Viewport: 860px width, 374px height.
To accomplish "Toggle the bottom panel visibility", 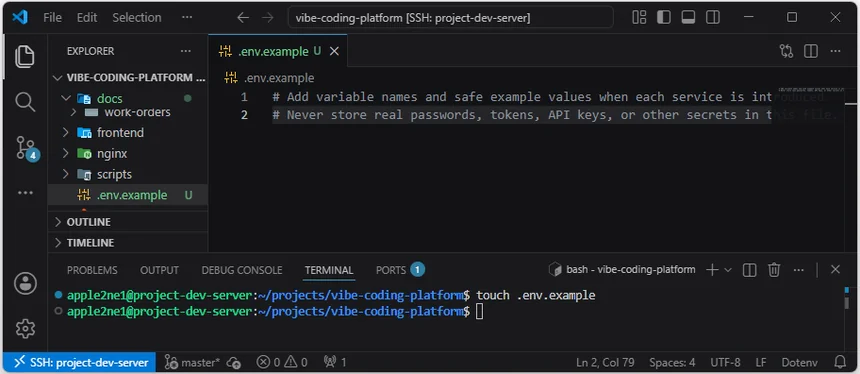I will click(x=688, y=18).
